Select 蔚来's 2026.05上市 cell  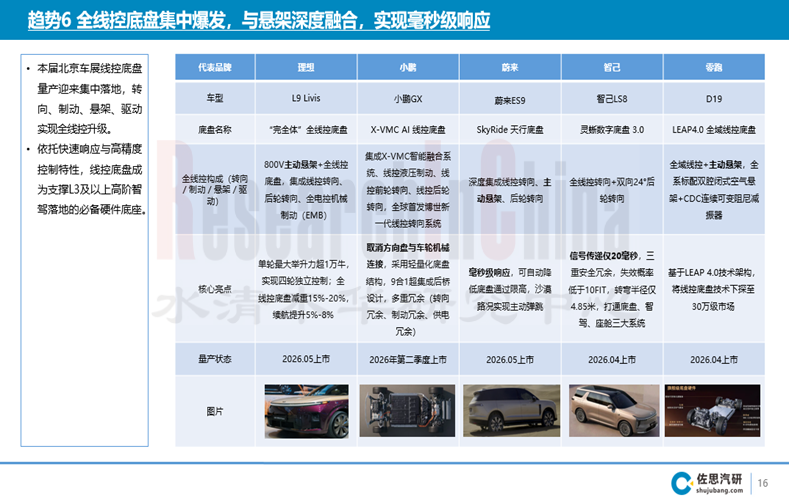coord(510,359)
